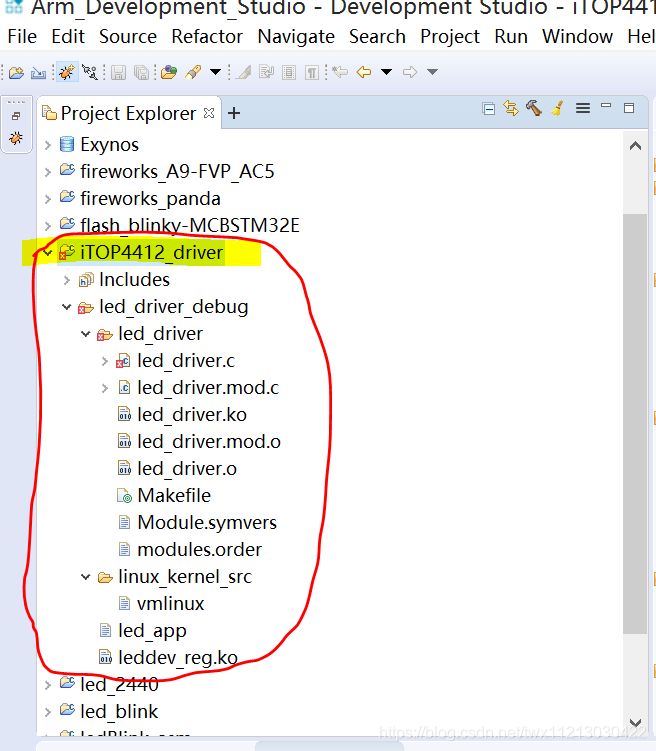Click the Connect with existing configuration icon

click(x=90, y=72)
